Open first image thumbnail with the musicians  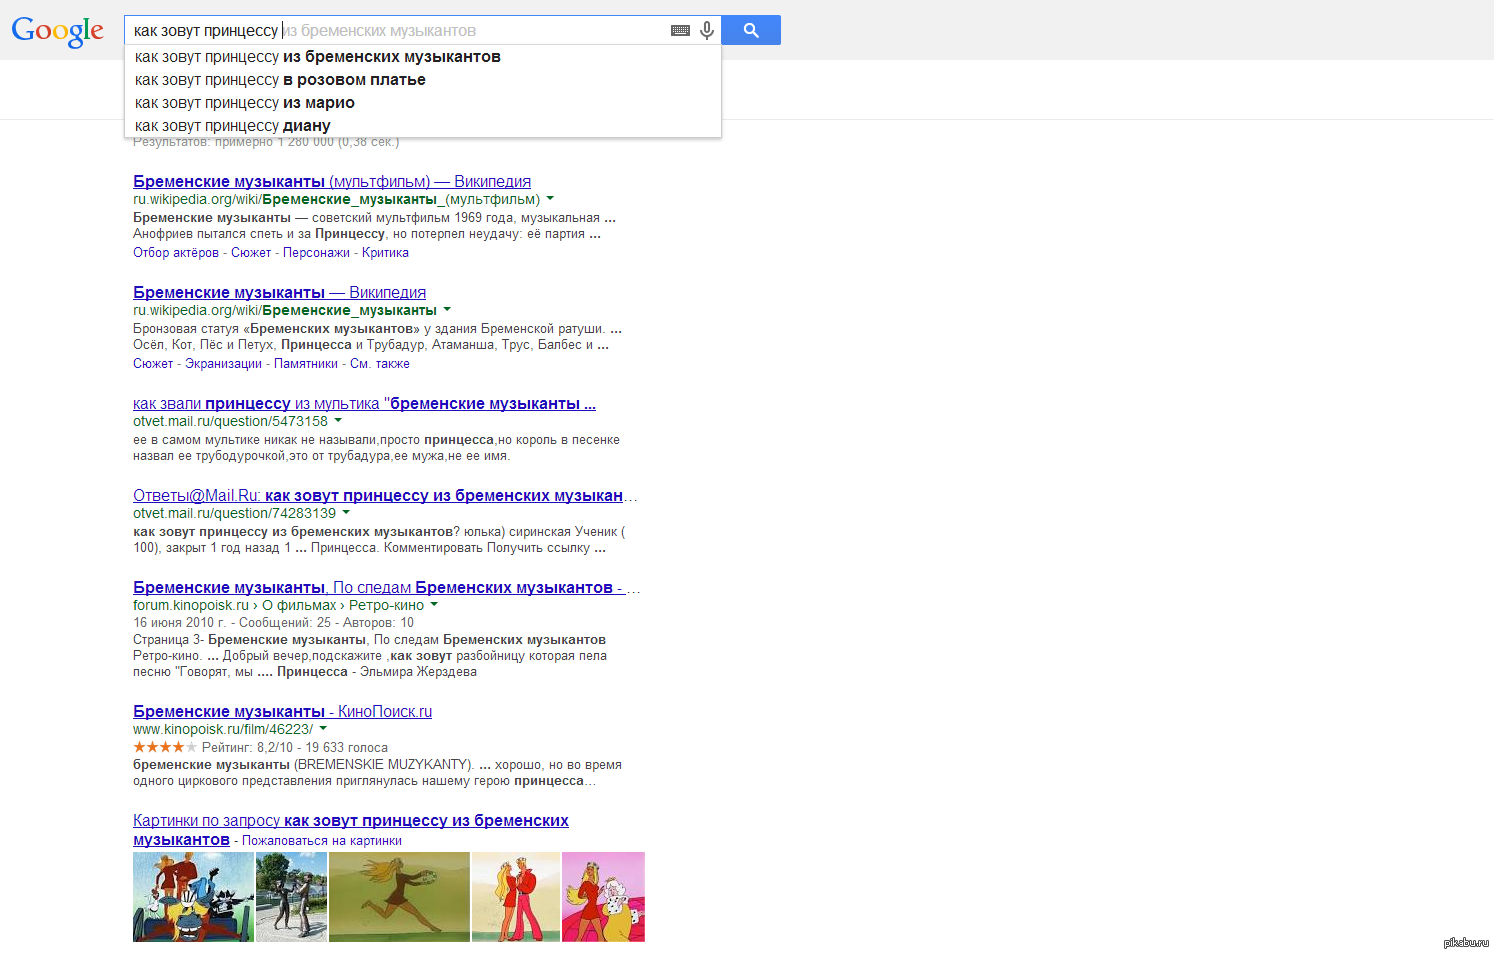click(193, 897)
